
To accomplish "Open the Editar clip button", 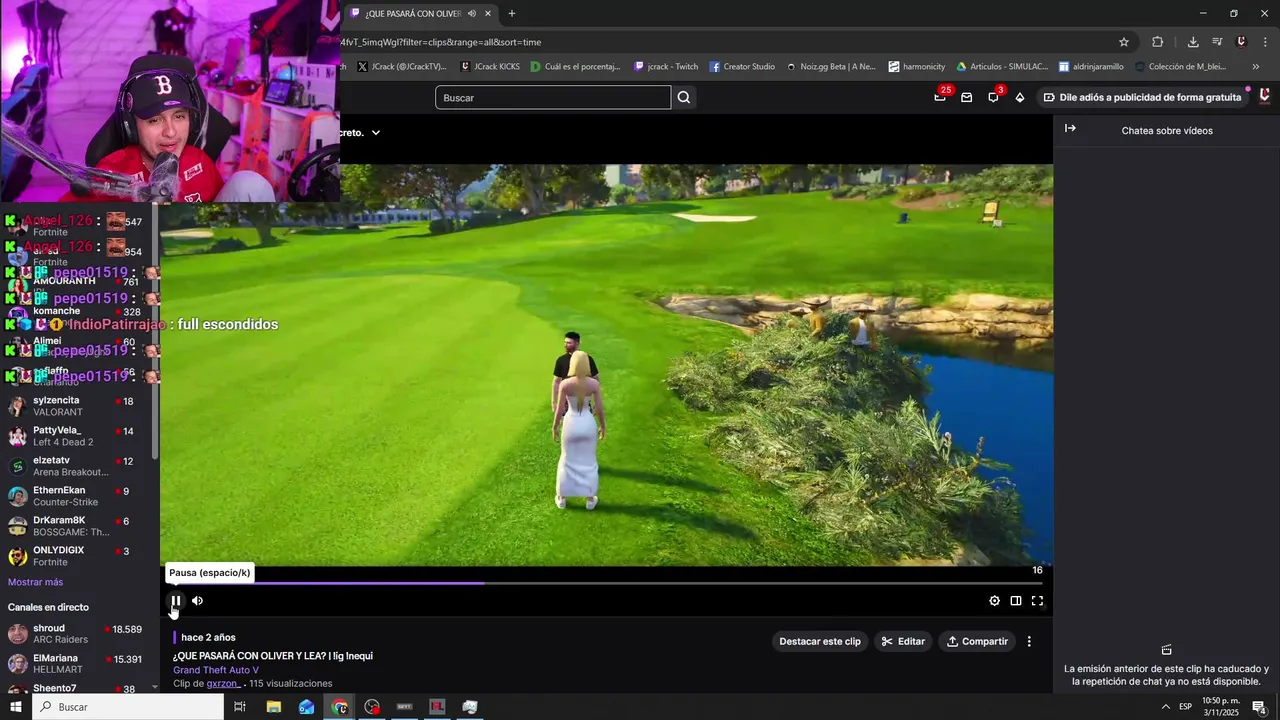I will [x=903, y=642].
